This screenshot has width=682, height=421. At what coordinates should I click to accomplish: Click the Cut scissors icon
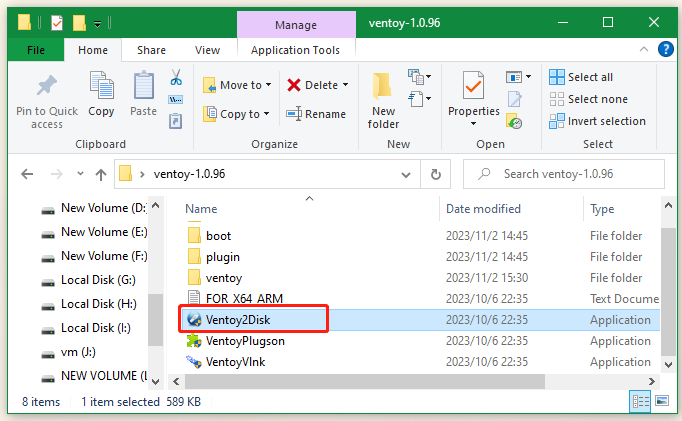click(176, 77)
